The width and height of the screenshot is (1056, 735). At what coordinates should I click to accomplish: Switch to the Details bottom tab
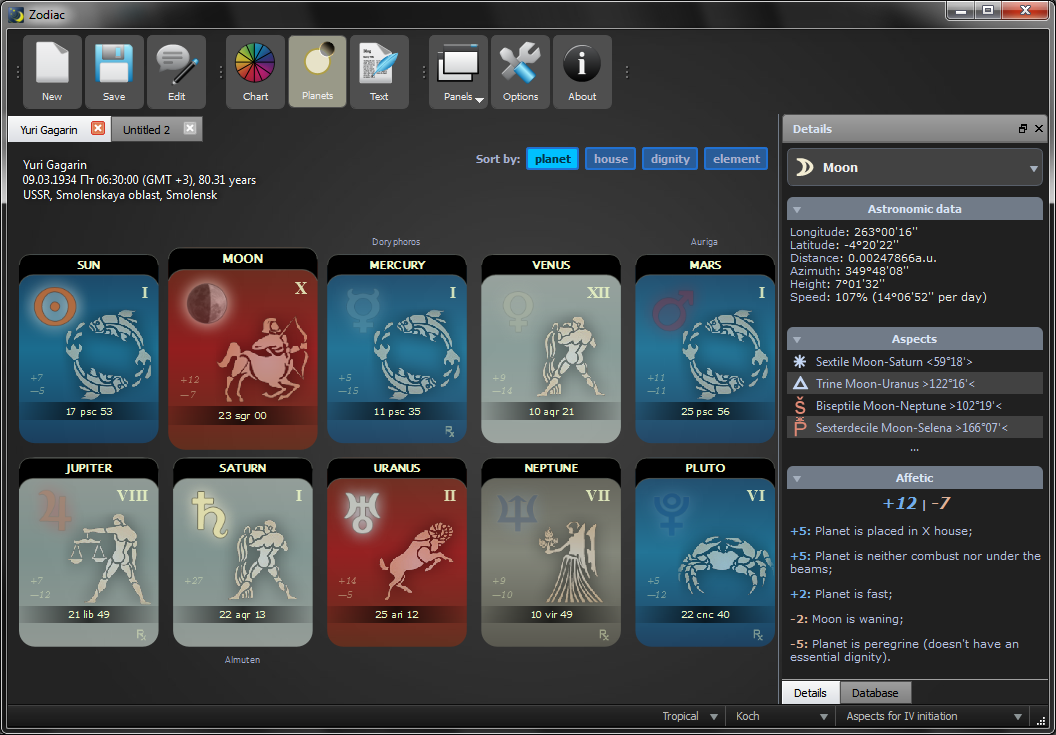click(x=810, y=693)
